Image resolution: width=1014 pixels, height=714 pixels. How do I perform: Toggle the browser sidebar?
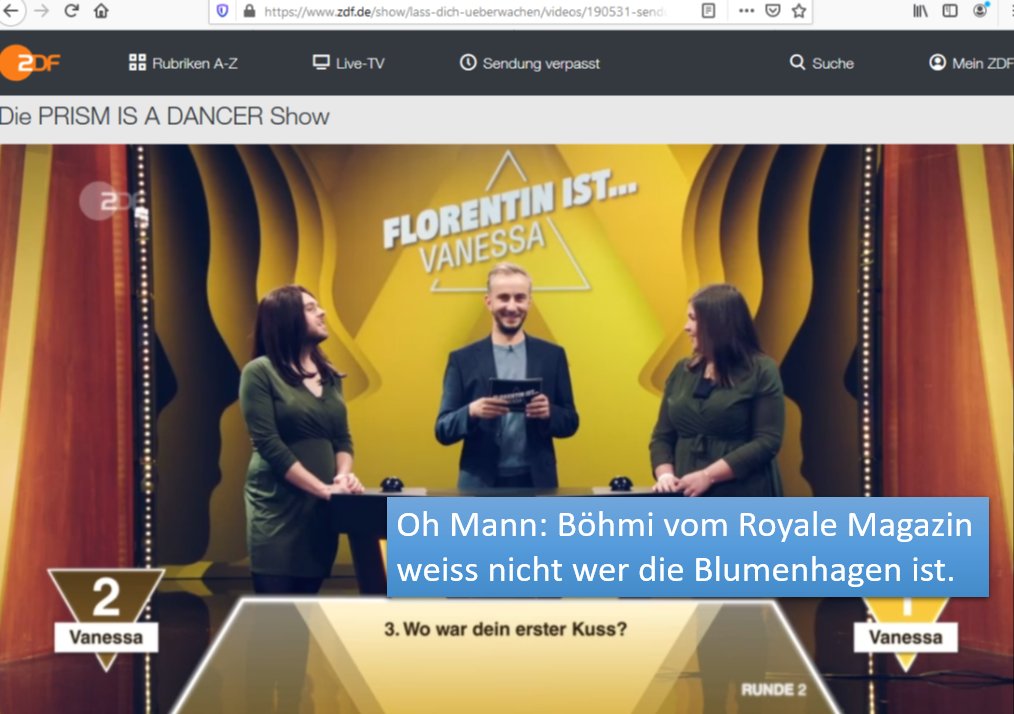(950, 11)
